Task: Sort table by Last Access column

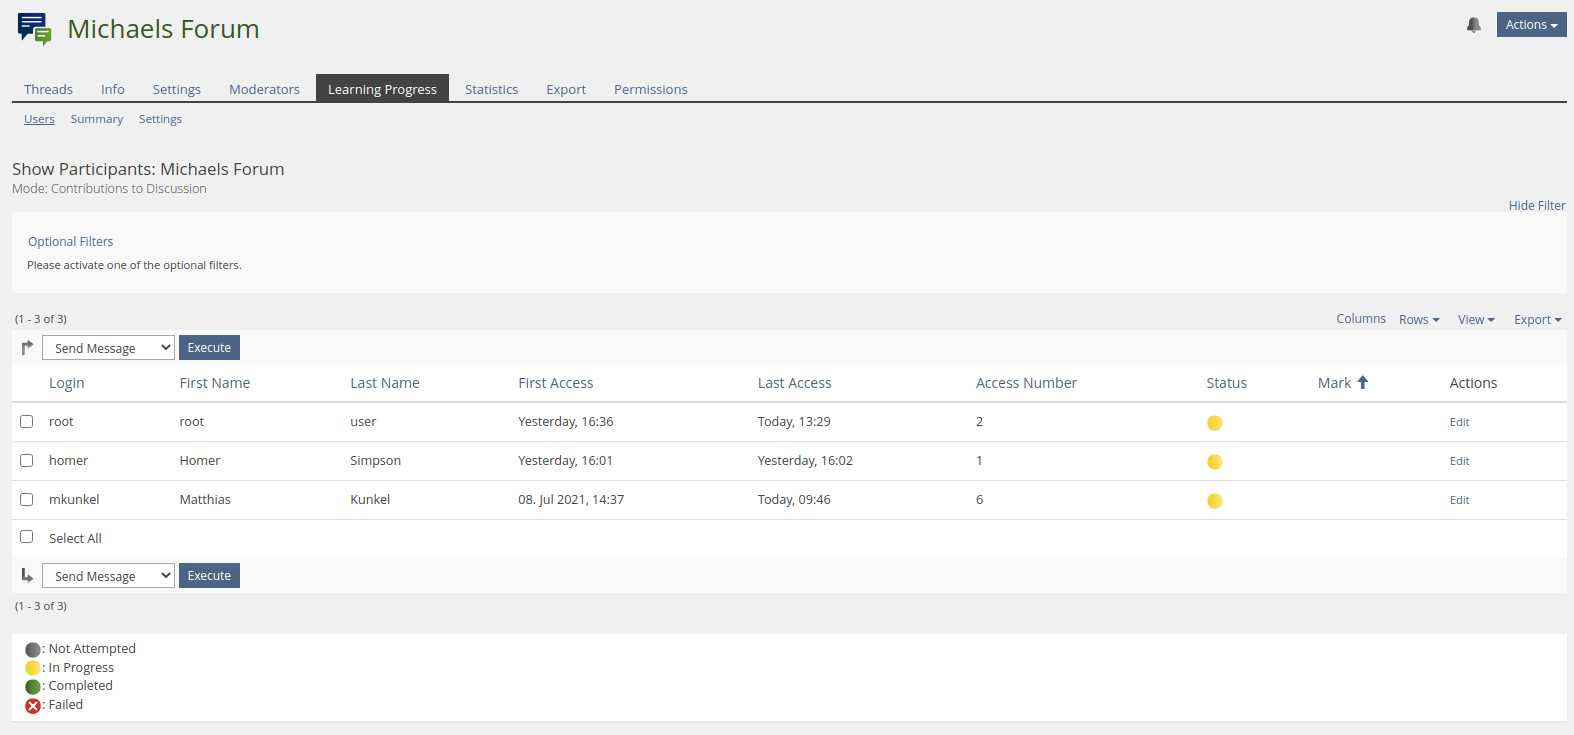Action: (794, 383)
